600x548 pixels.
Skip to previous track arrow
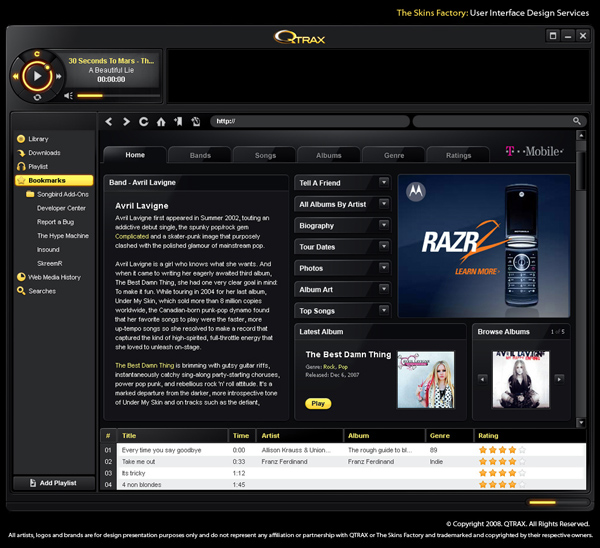coord(15,76)
